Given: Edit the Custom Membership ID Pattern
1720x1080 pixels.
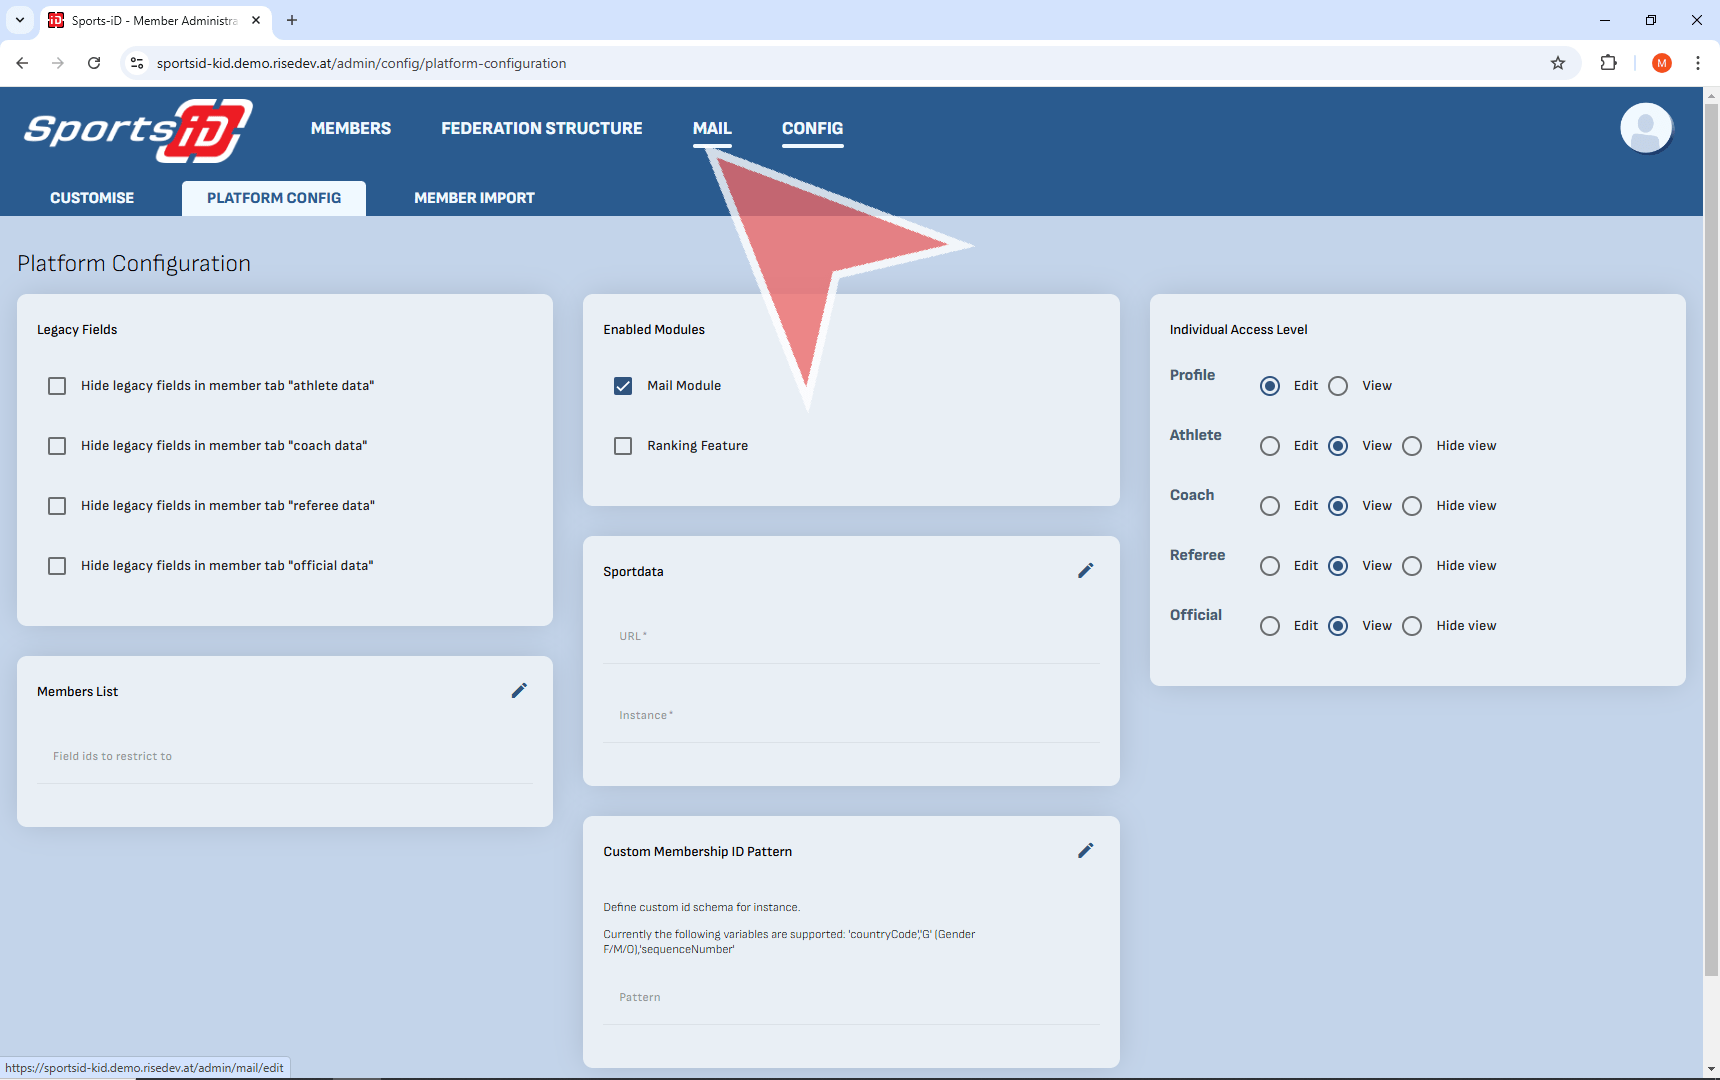Looking at the screenshot, I should 1085,851.
